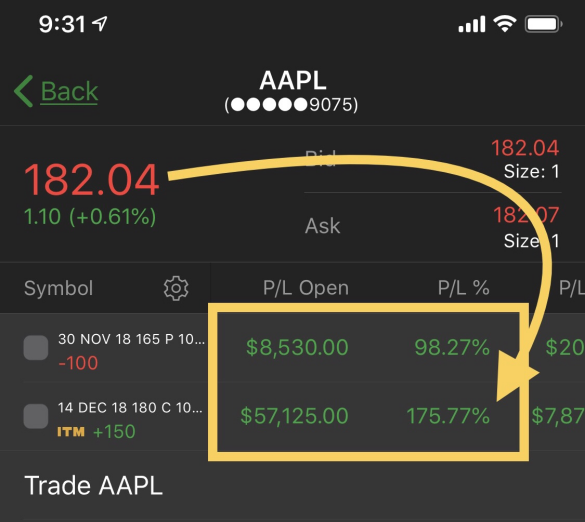The image size is (585, 522).
Task: Tap the Bid price 182.04
Action: click(x=525, y=148)
